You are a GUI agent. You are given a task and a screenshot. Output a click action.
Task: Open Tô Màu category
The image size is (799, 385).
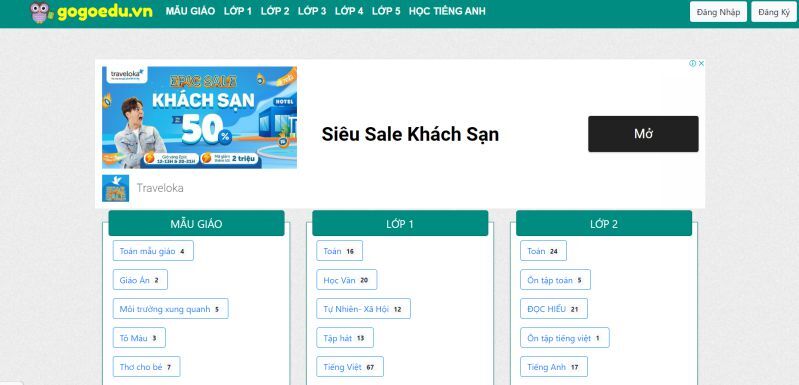pyautogui.click(x=139, y=338)
